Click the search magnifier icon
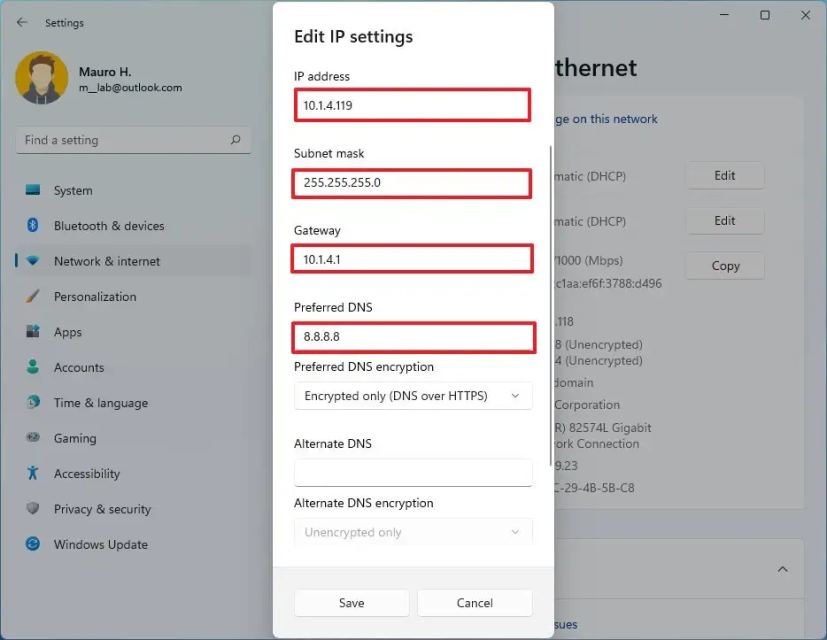Viewport: 827px width, 640px height. [x=236, y=140]
